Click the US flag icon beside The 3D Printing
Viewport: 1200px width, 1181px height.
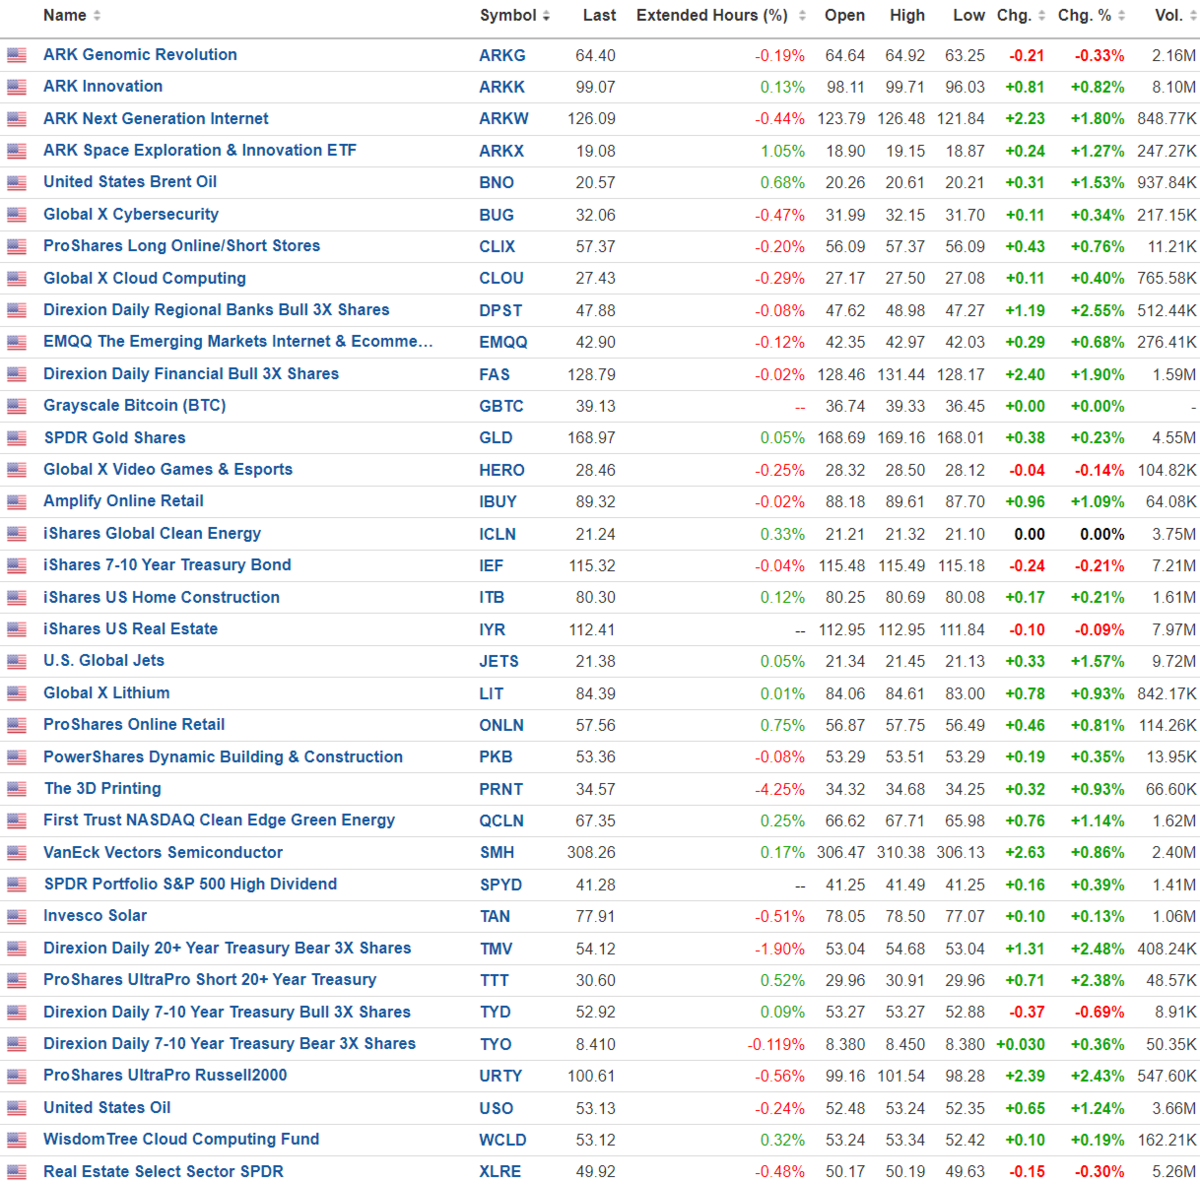[16, 790]
